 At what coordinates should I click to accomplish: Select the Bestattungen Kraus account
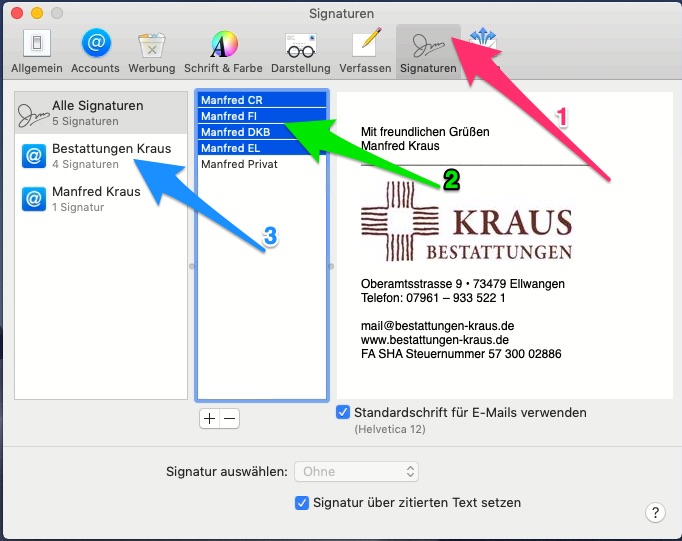101,155
